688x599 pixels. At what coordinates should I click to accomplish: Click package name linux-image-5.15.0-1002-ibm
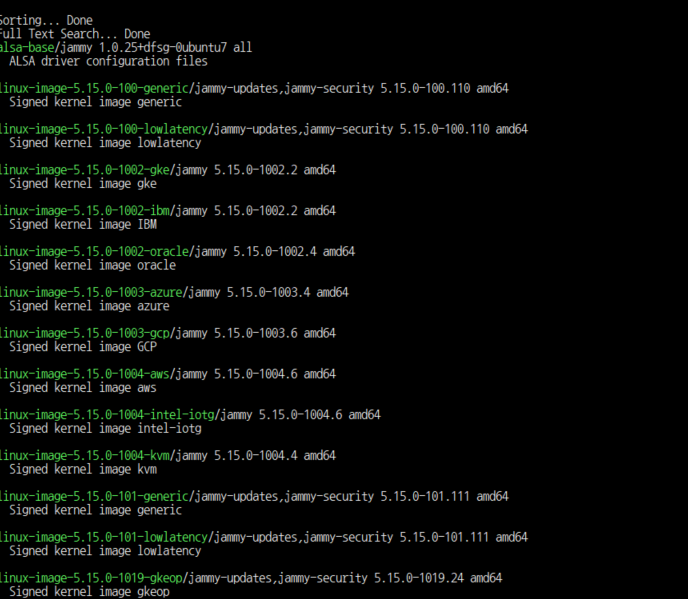(x=84, y=211)
